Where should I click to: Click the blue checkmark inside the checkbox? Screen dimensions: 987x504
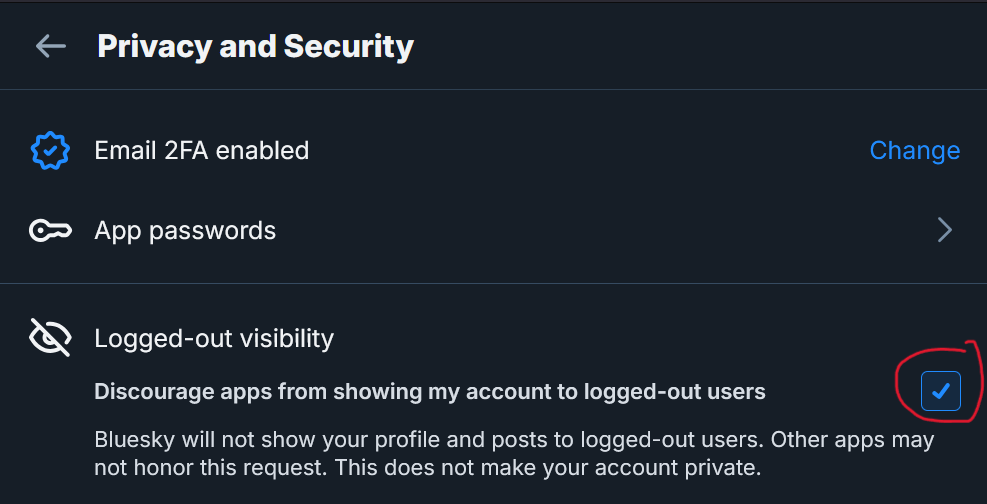pyautogui.click(x=940, y=392)
